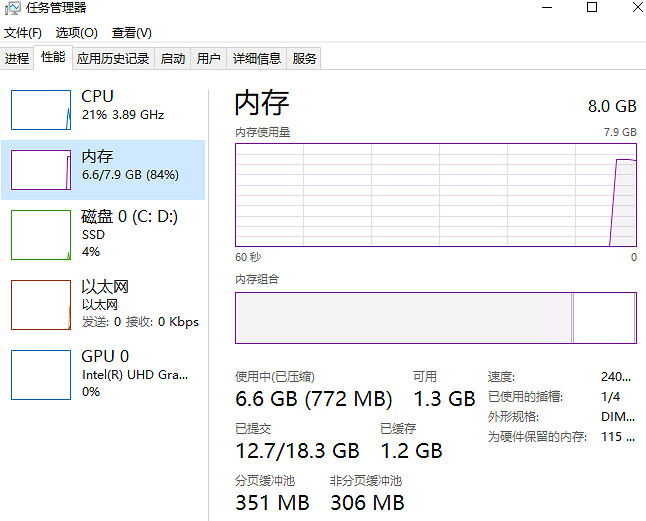Go to the 用户 tab
The height and width of the screenshot is (521, 646).
(x=209, y=59)
